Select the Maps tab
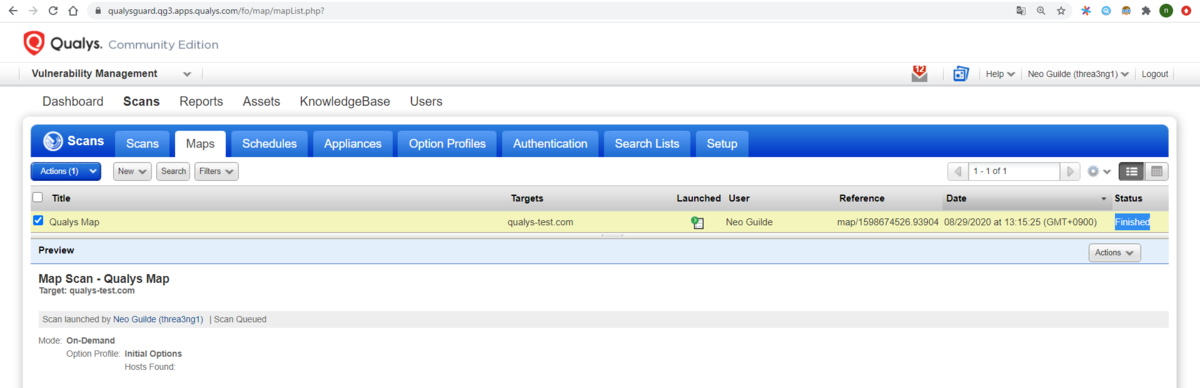 200,144
